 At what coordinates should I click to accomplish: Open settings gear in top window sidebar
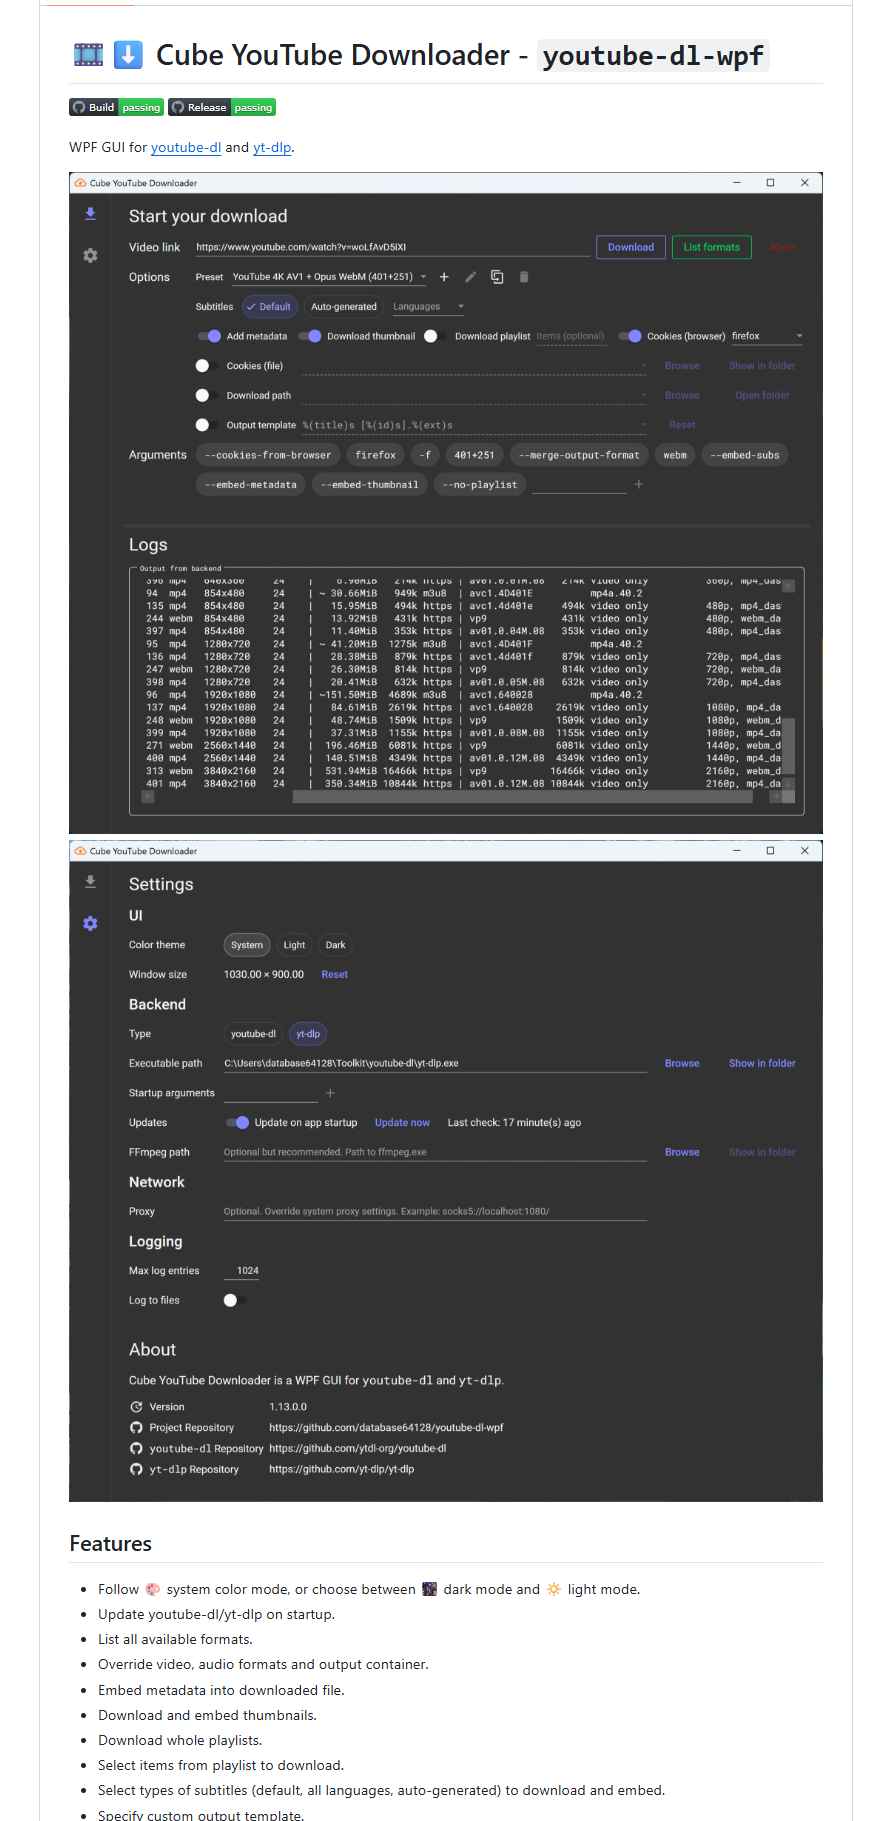(x=90, y=255)
